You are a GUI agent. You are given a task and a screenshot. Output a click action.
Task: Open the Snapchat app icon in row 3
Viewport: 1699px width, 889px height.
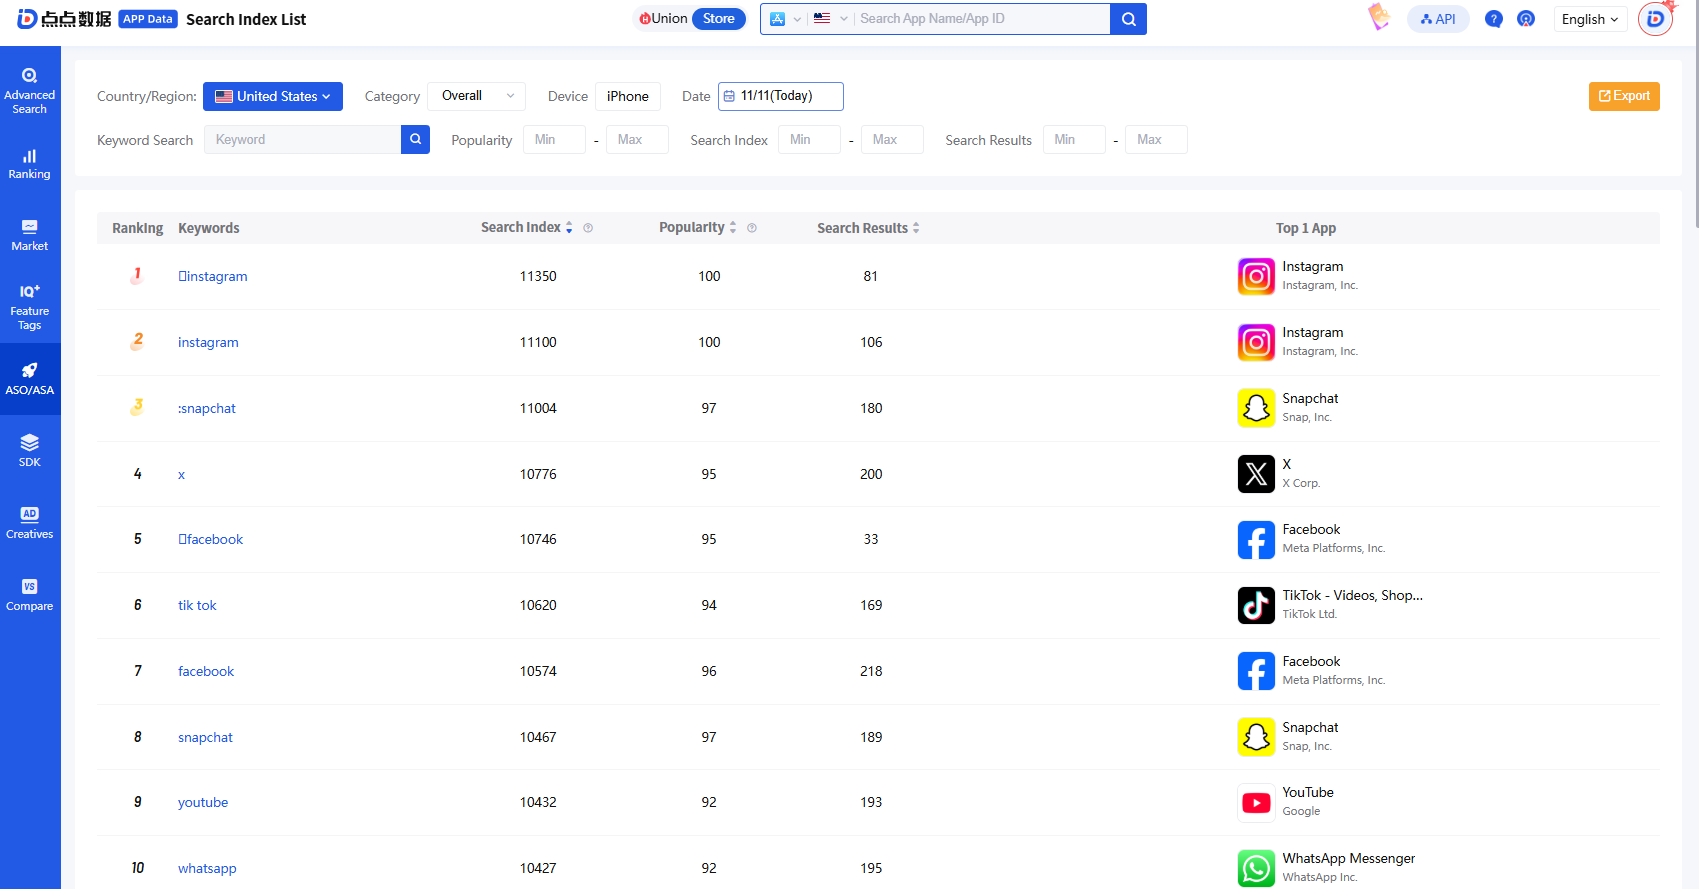(1256, 408)
